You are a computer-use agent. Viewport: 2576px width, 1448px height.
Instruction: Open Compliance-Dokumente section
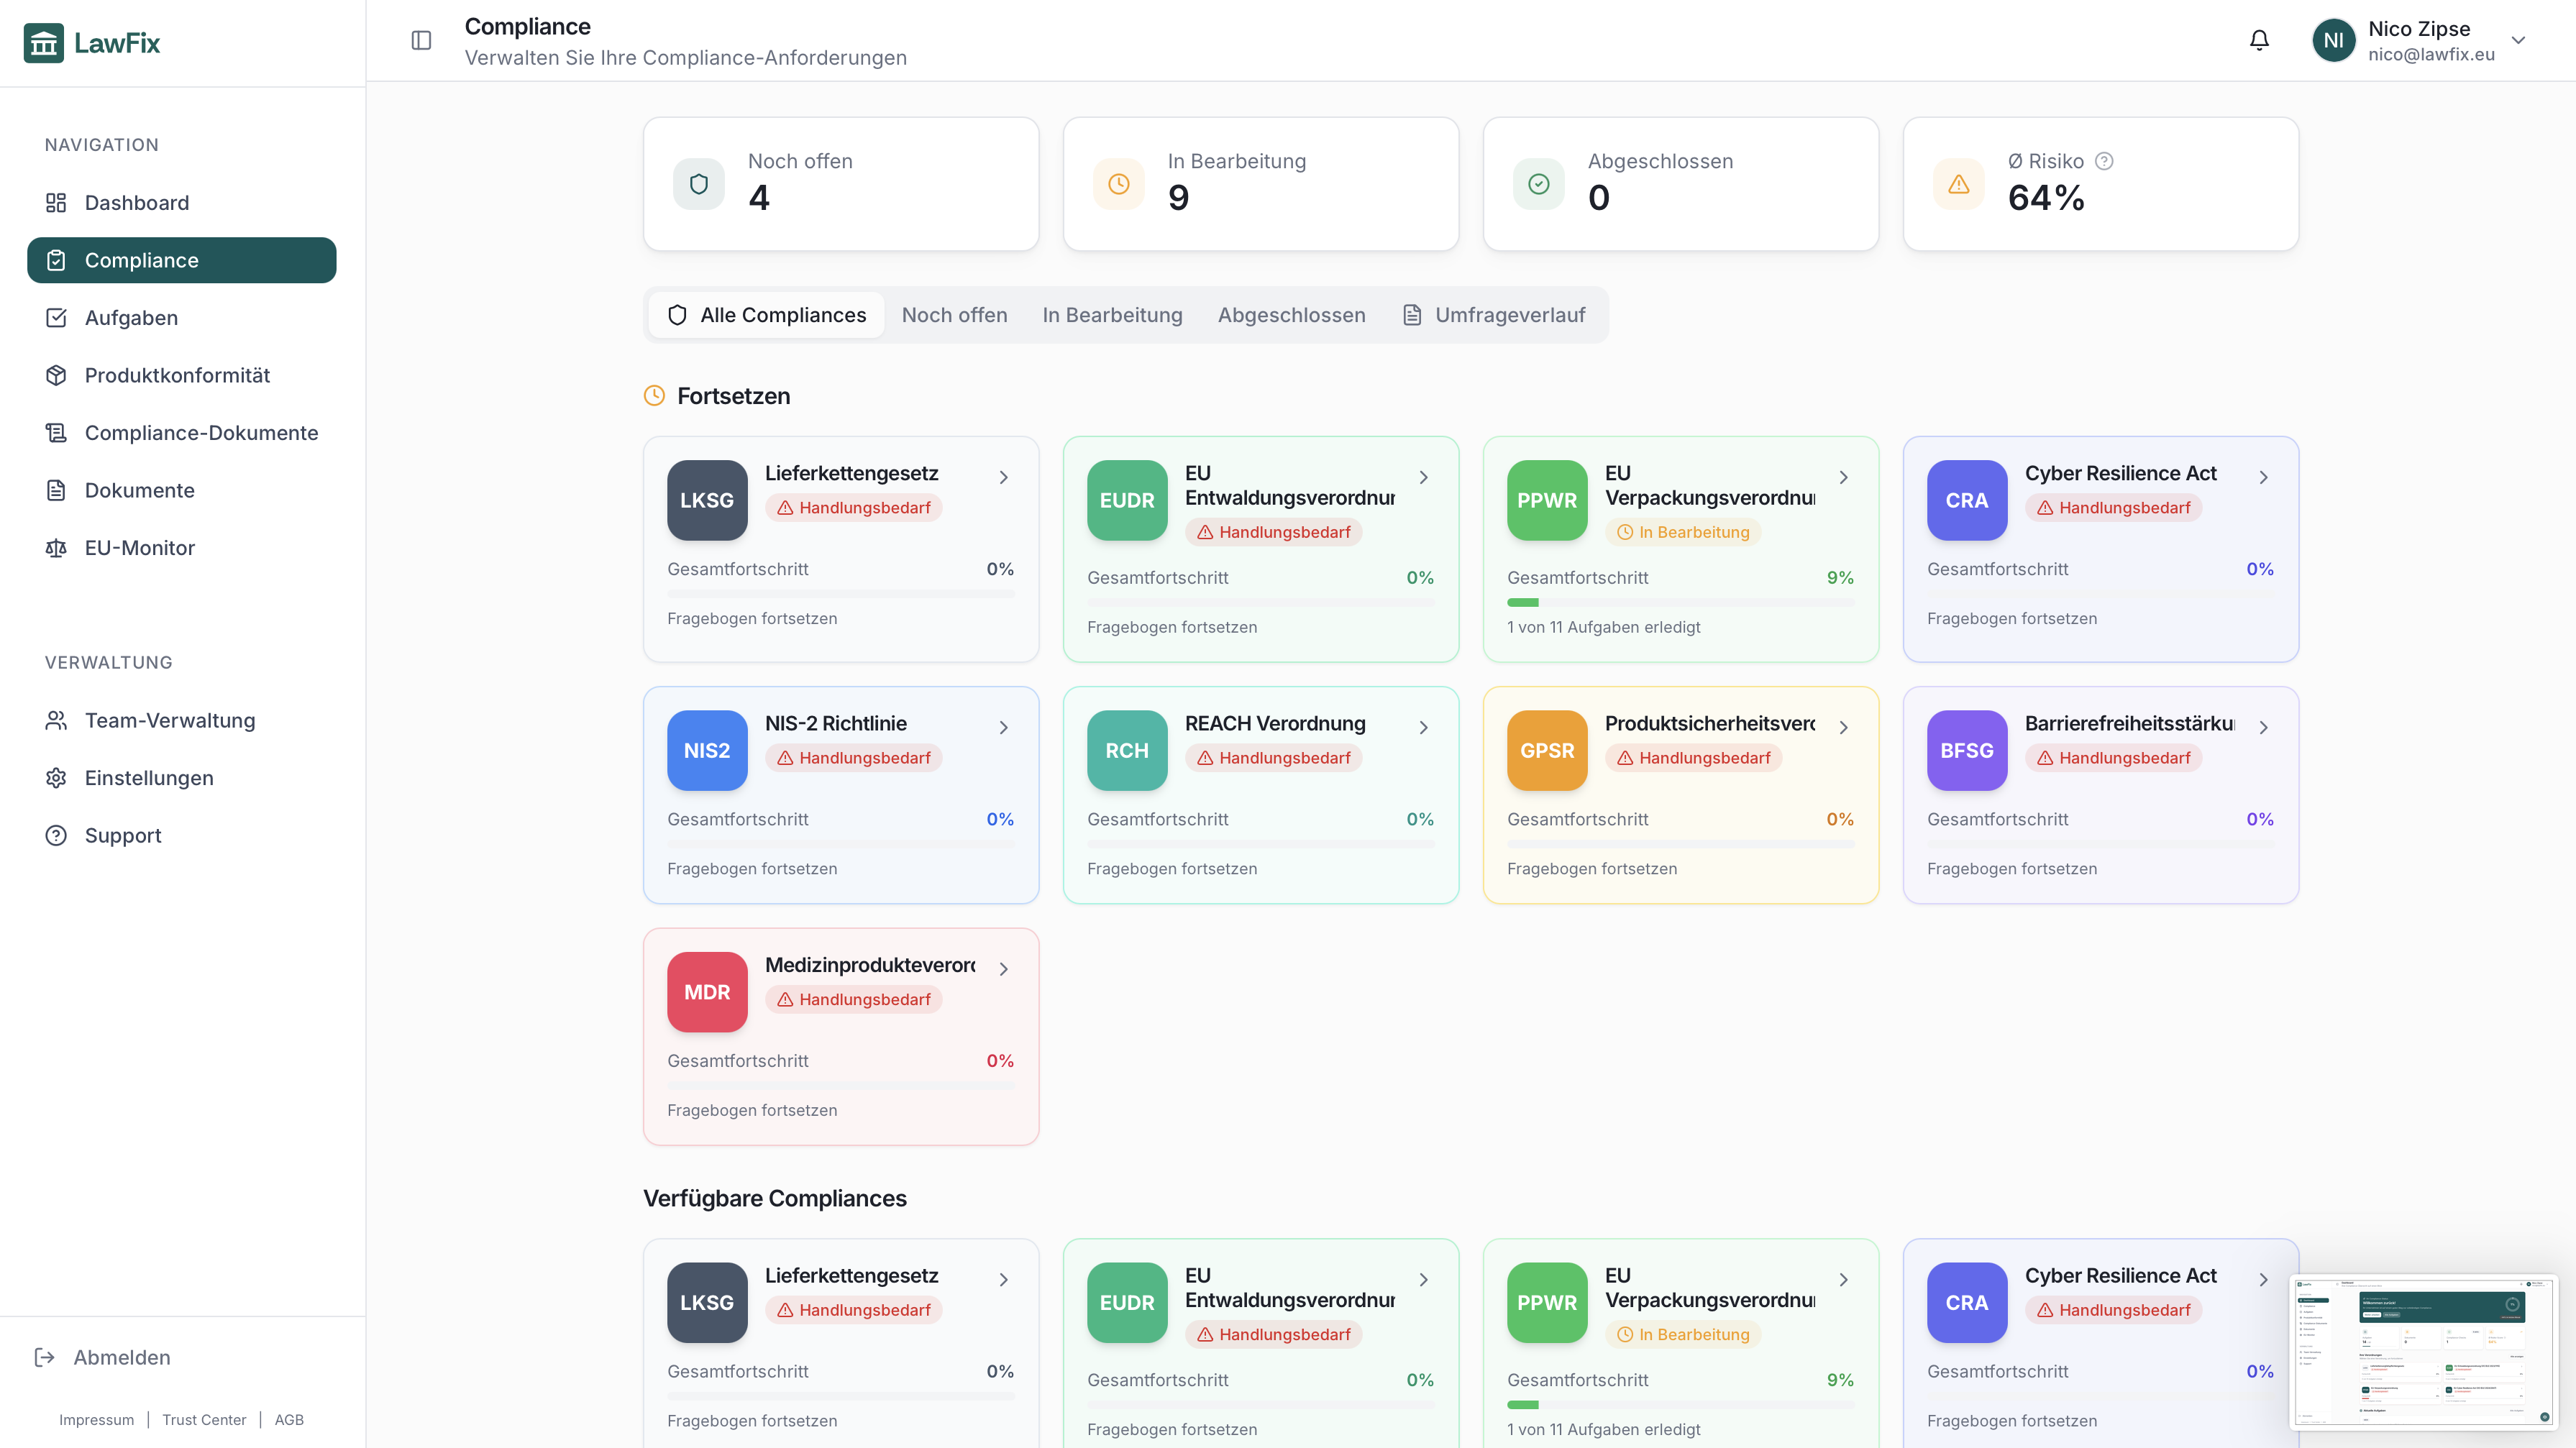click(x=182, y=432)
